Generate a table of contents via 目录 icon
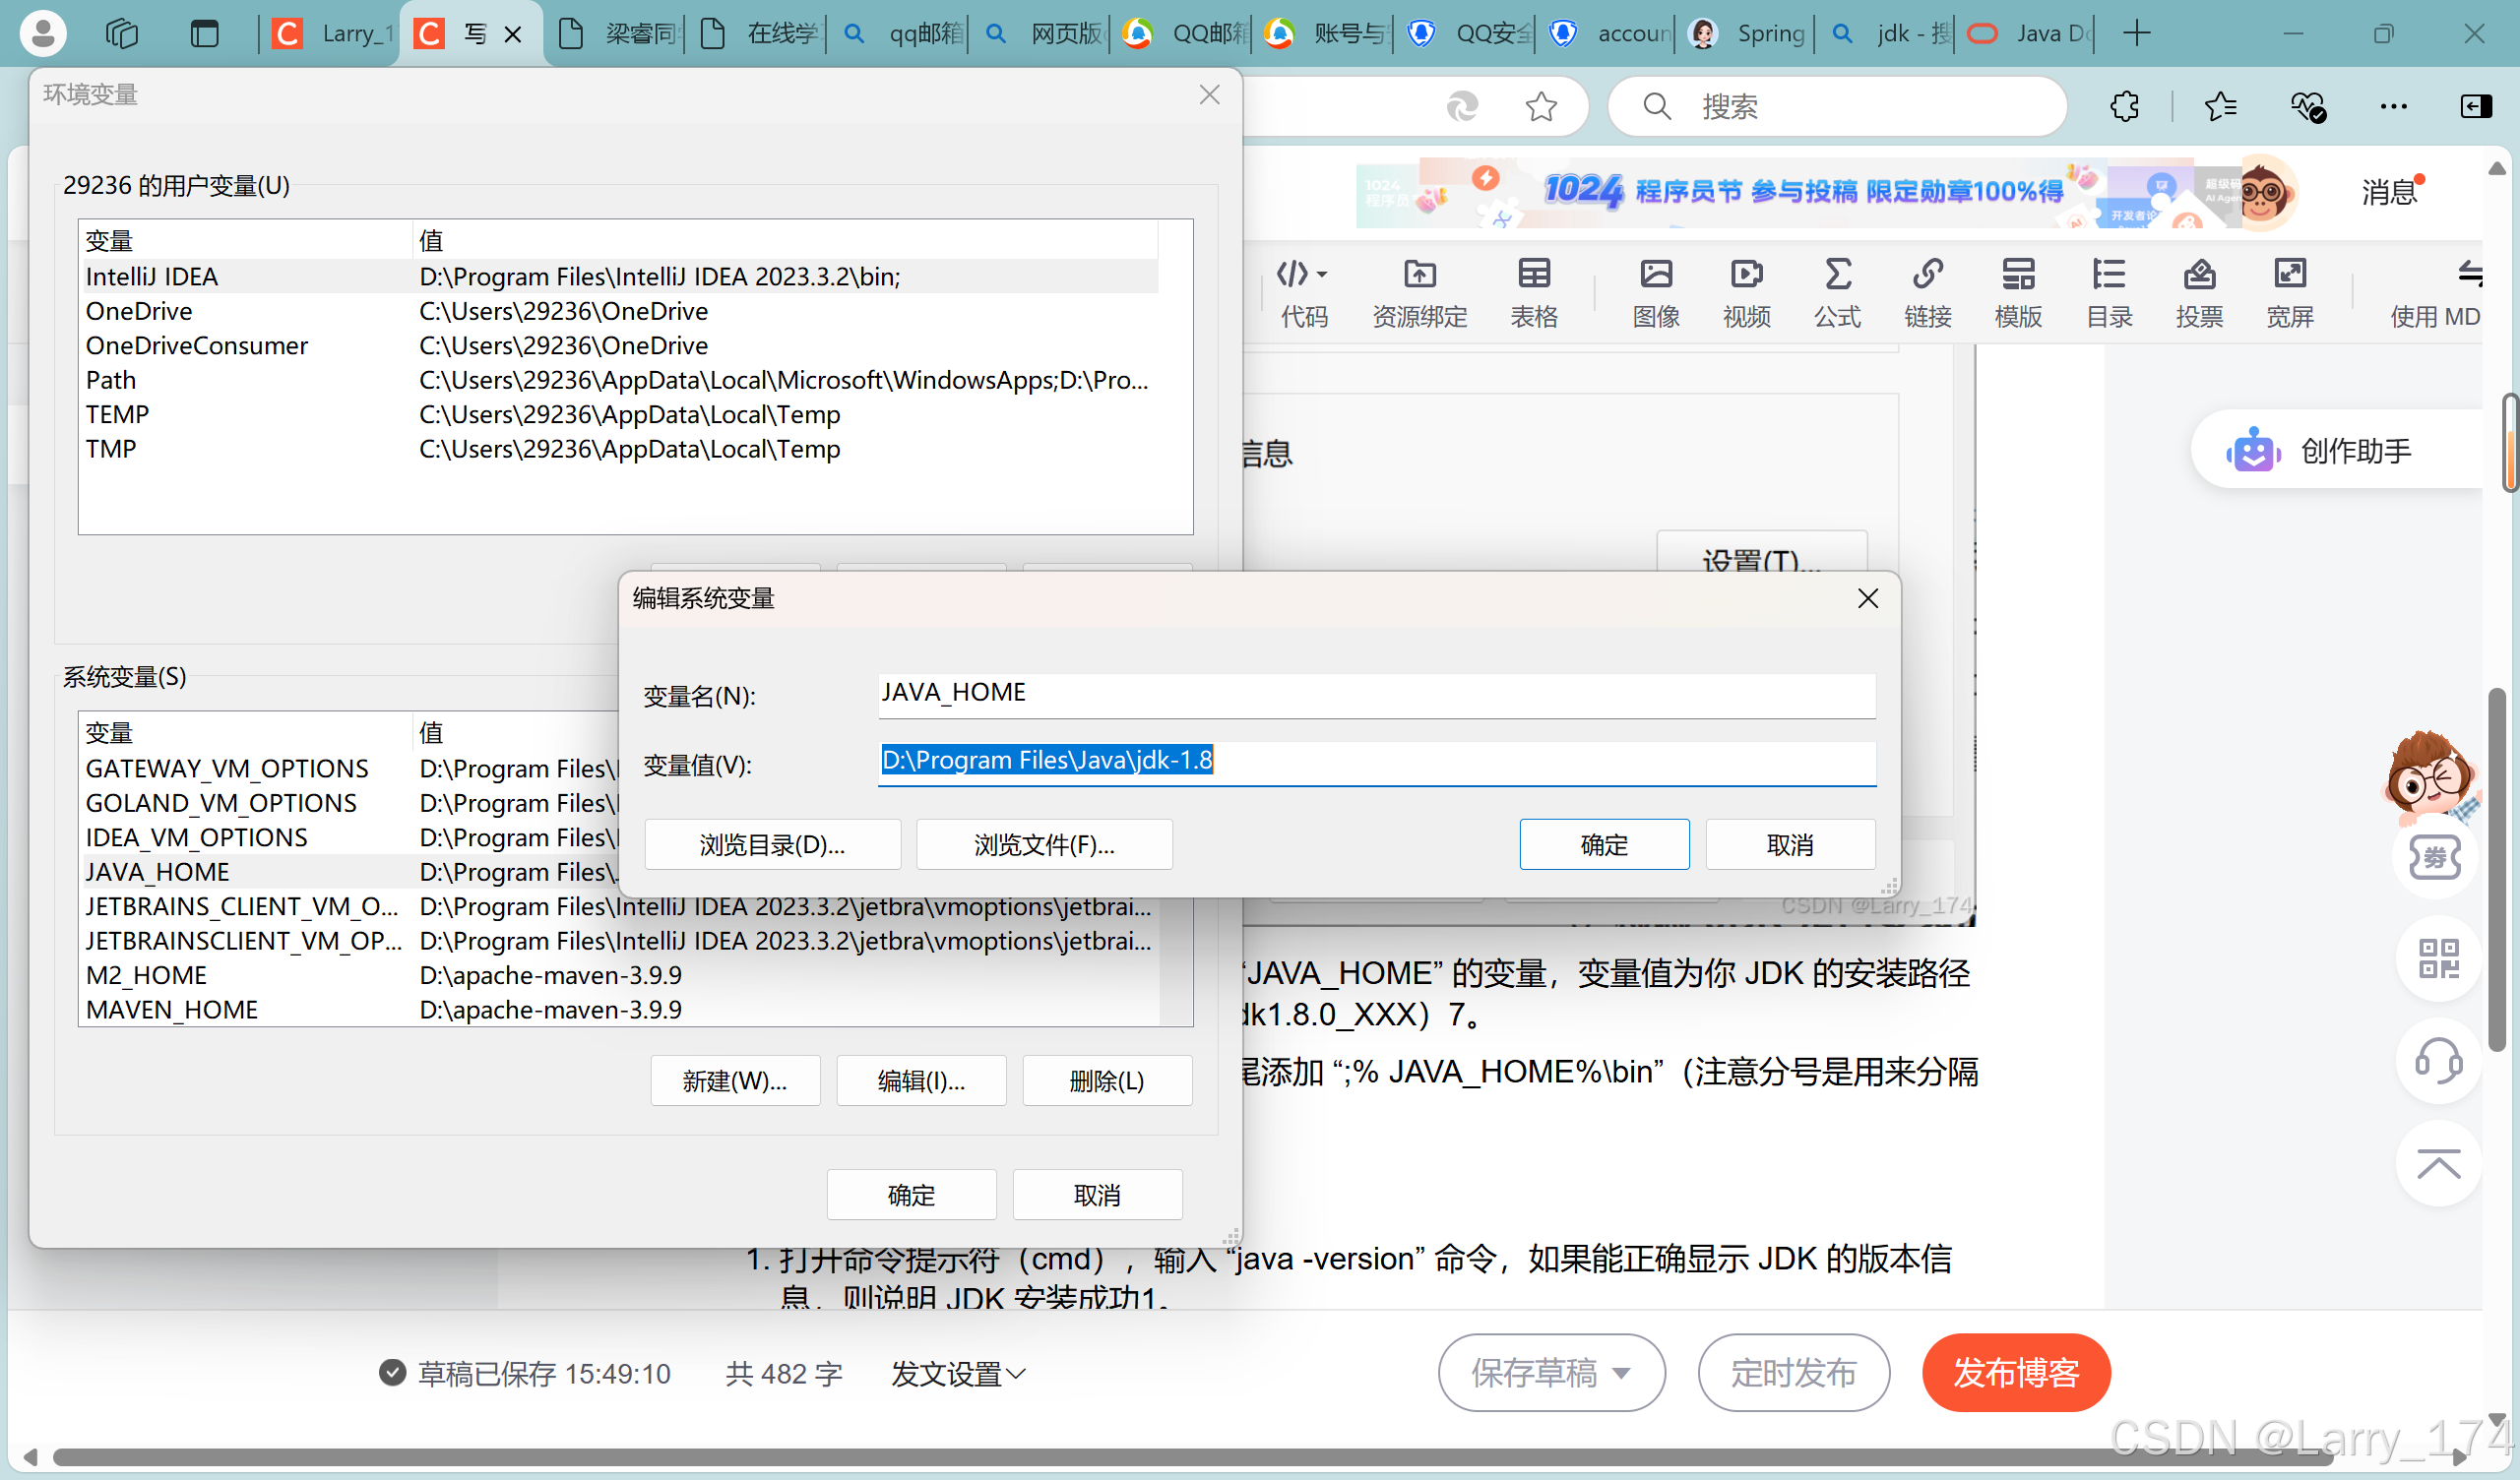This screenshot has width=2520, height=1480. click(2110, 290)
